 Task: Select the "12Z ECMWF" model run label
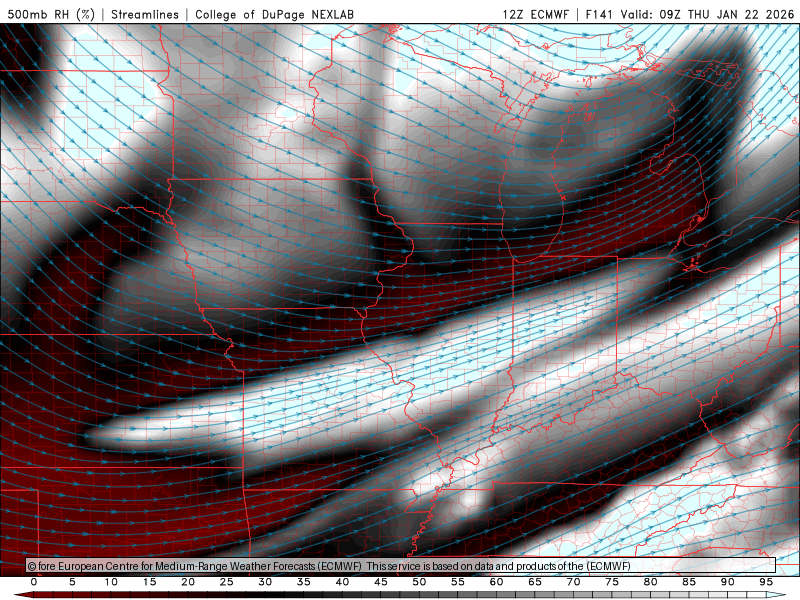536,14
